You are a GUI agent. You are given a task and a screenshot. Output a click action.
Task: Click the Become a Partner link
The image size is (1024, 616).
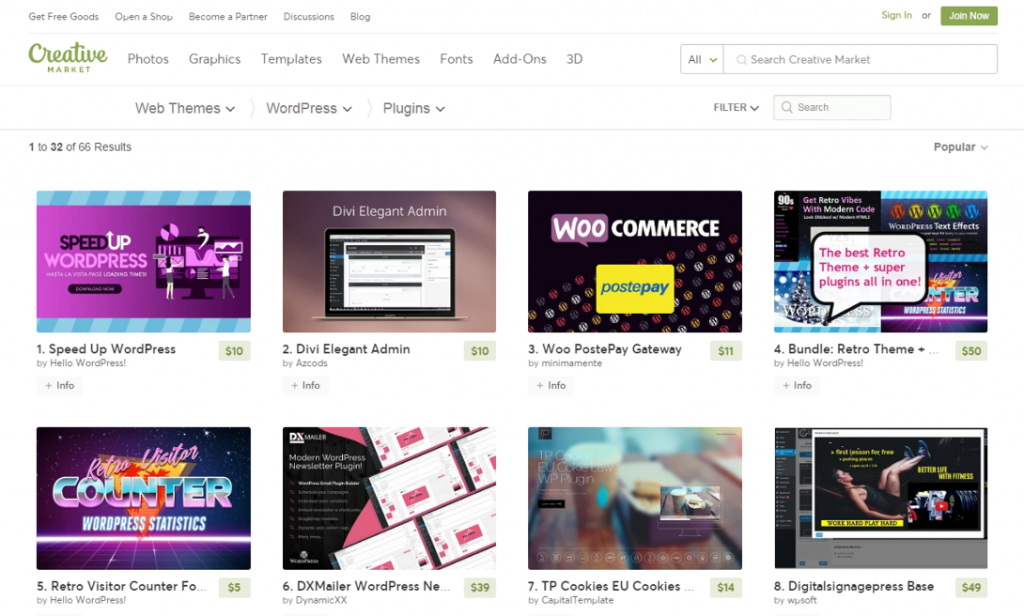pyautogui.click(x=228, y=16)
